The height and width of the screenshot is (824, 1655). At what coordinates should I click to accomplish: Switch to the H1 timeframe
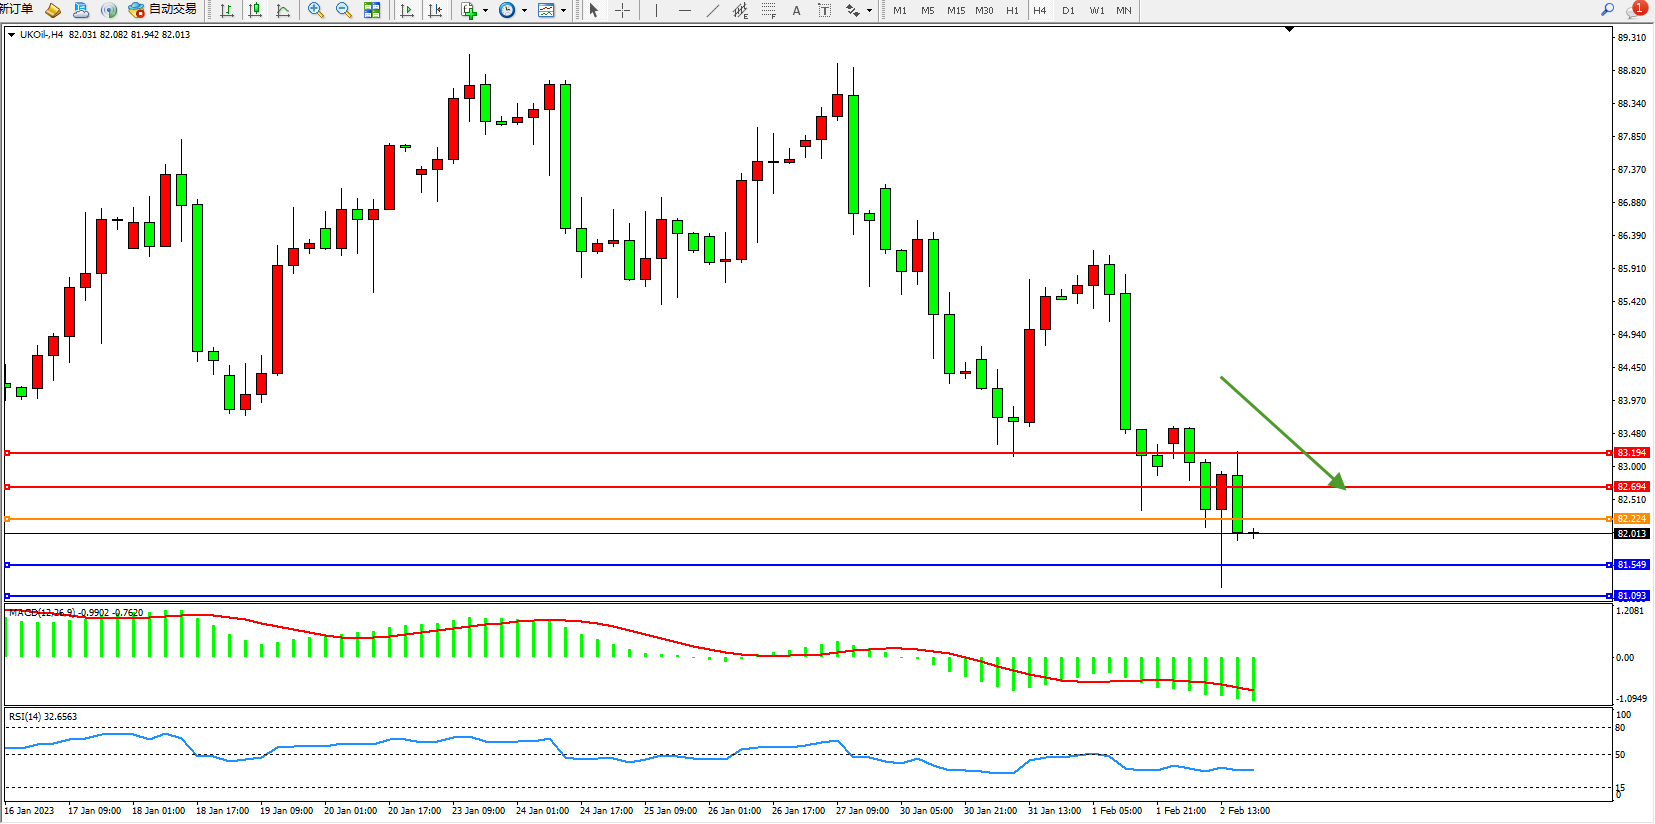[1012, 10]
